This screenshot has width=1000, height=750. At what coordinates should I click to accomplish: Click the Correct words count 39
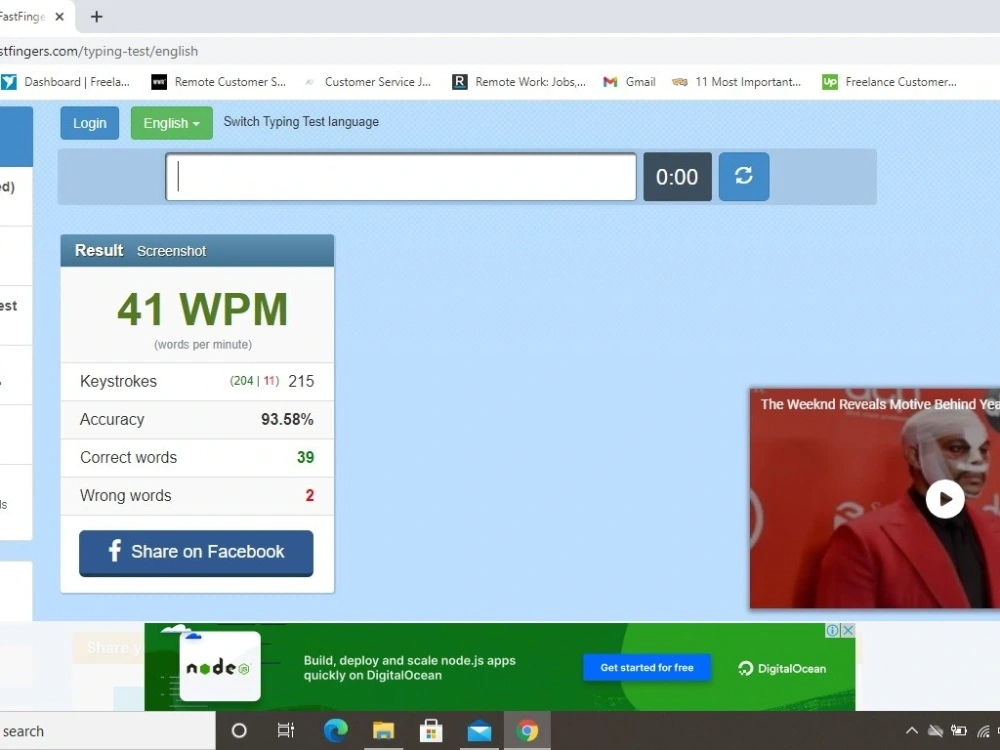[305, 457]
